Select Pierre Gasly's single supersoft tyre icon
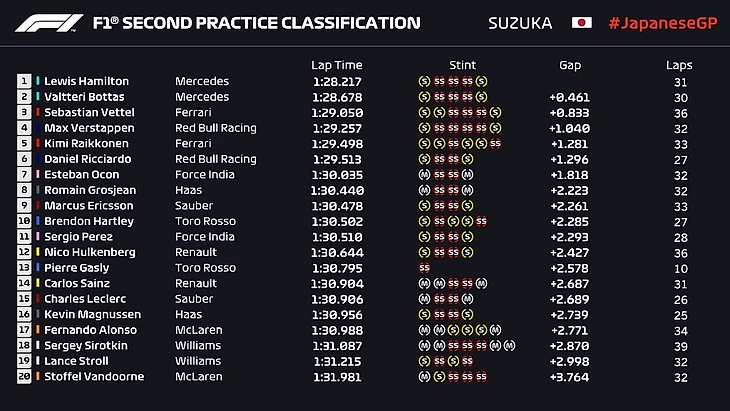The image size is (730, 411). [x=425, y=268]
